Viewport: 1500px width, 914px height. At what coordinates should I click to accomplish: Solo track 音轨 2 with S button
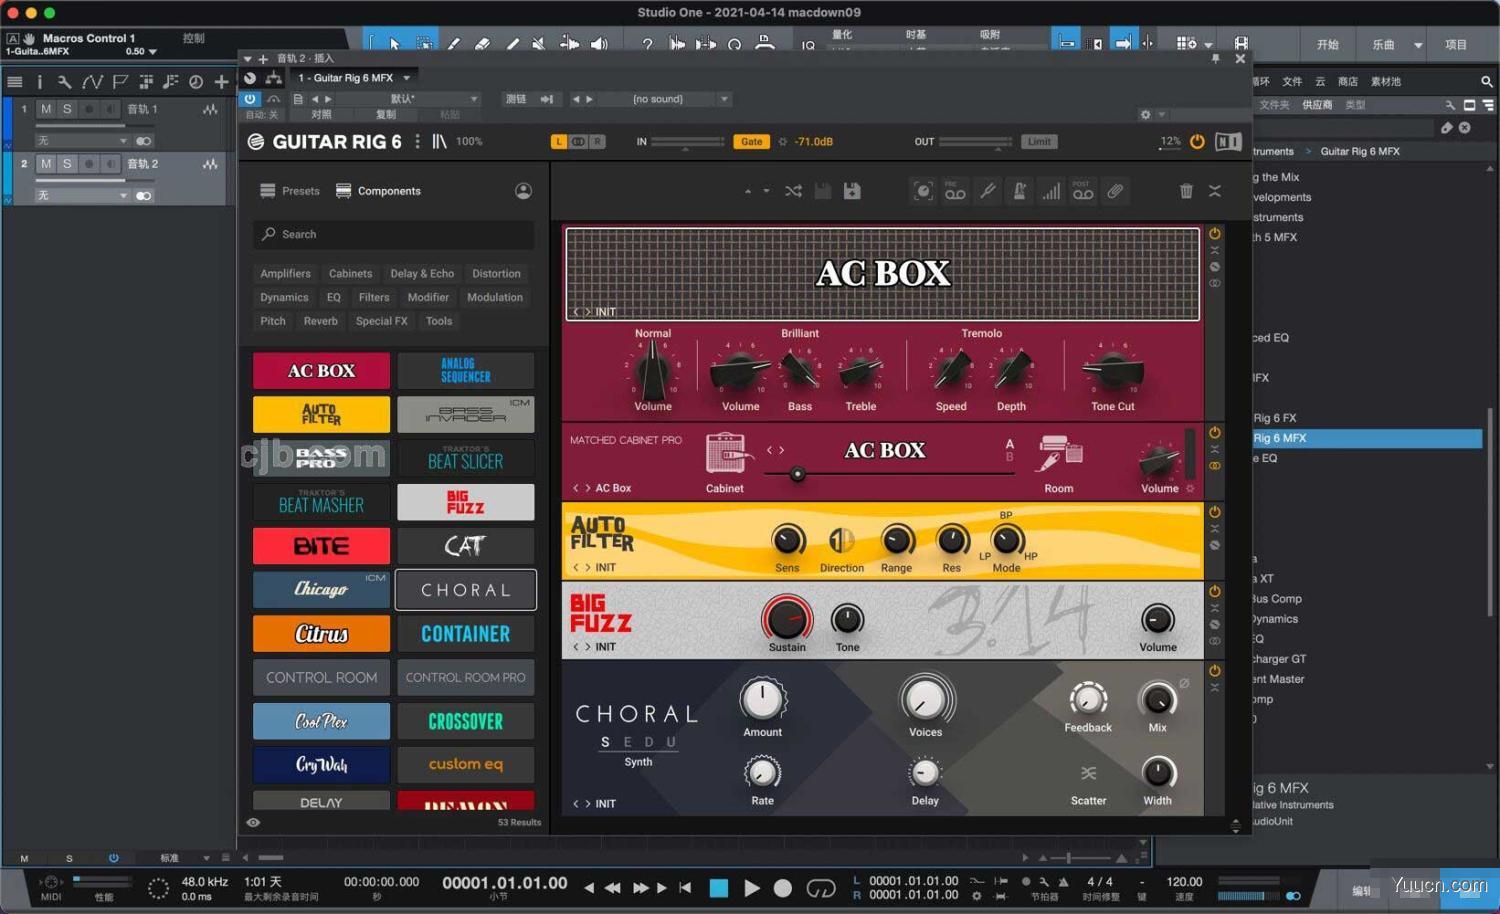(x=67, y=163)
